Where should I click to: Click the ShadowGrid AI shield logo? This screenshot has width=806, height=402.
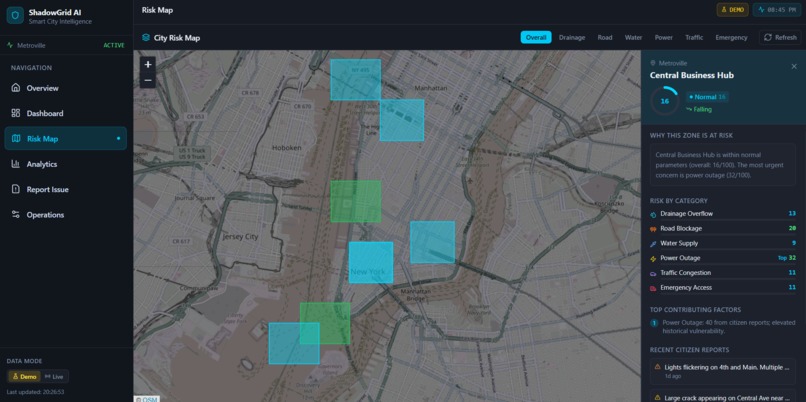15,16
